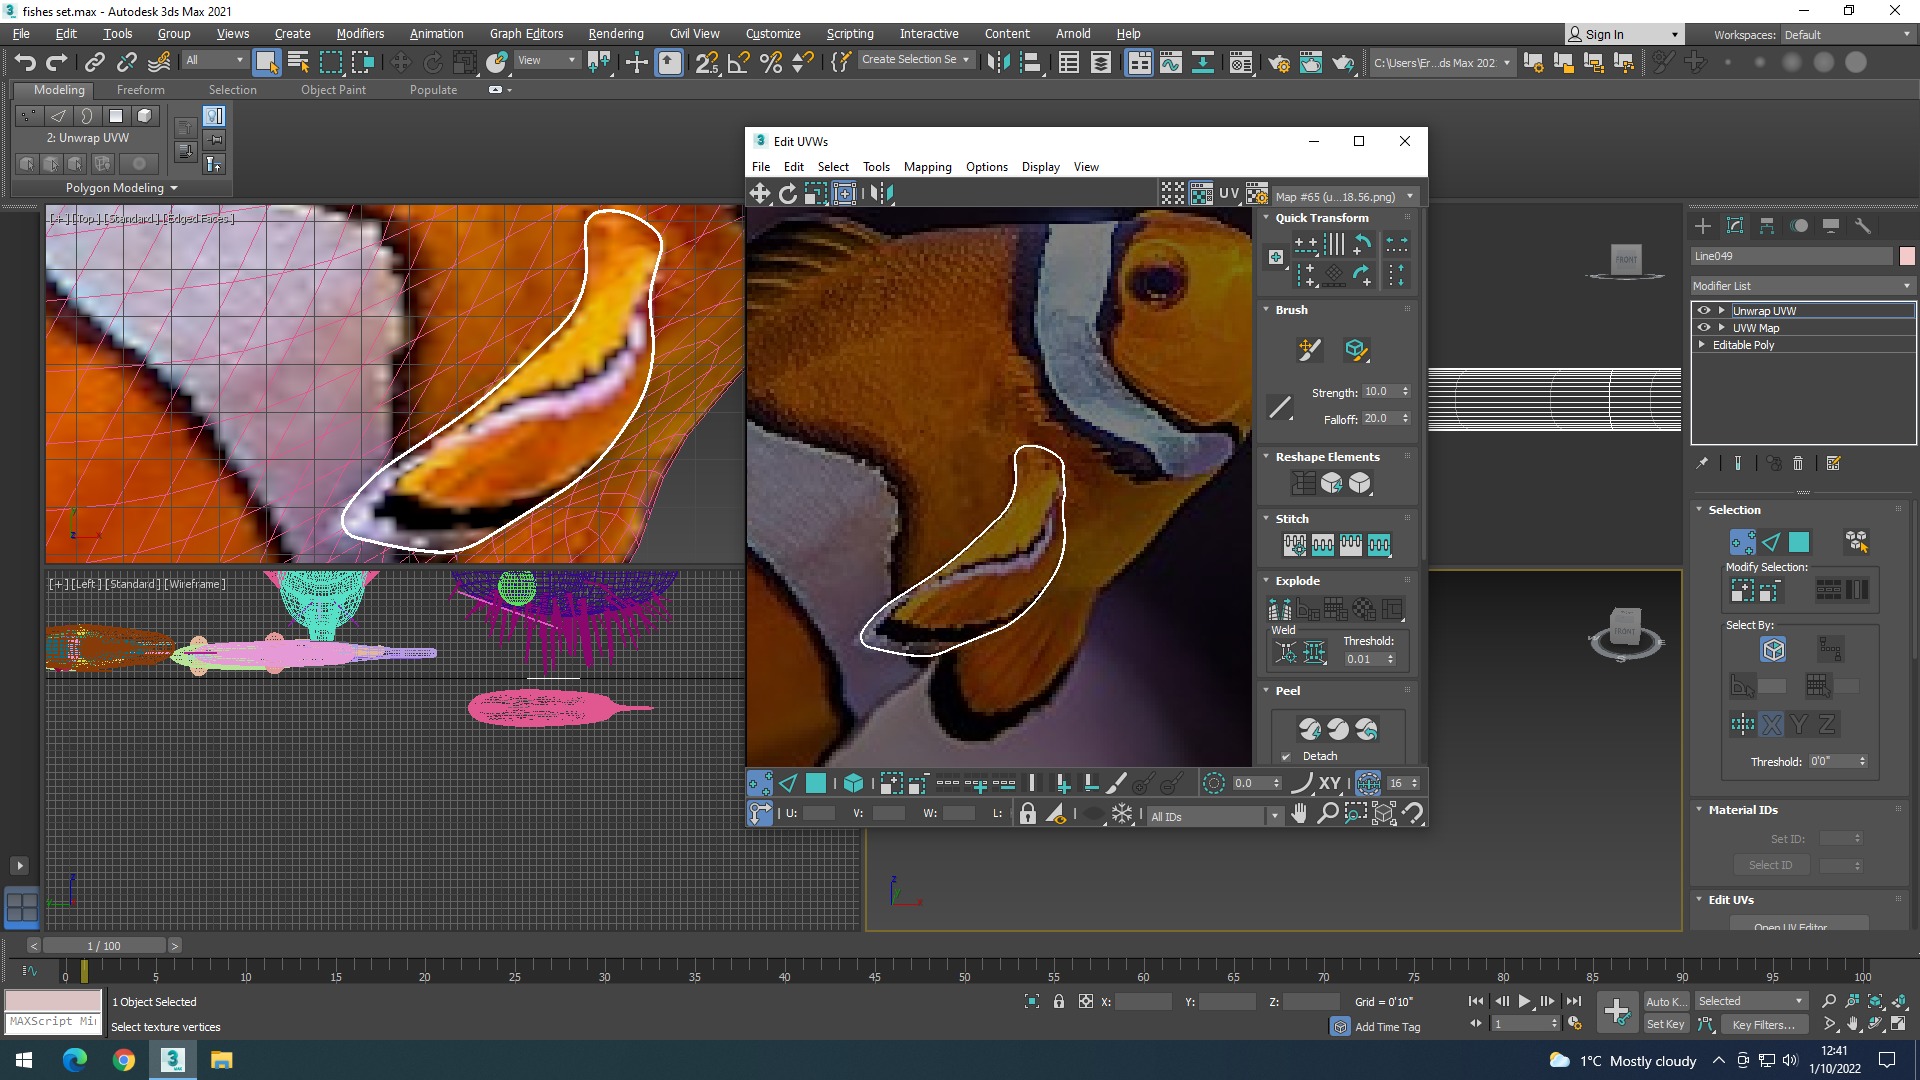The width and height of the screenshot is (1920, 1080).
Task: Switch to the Freeform ribbon tab
Action: coord(140,90)
